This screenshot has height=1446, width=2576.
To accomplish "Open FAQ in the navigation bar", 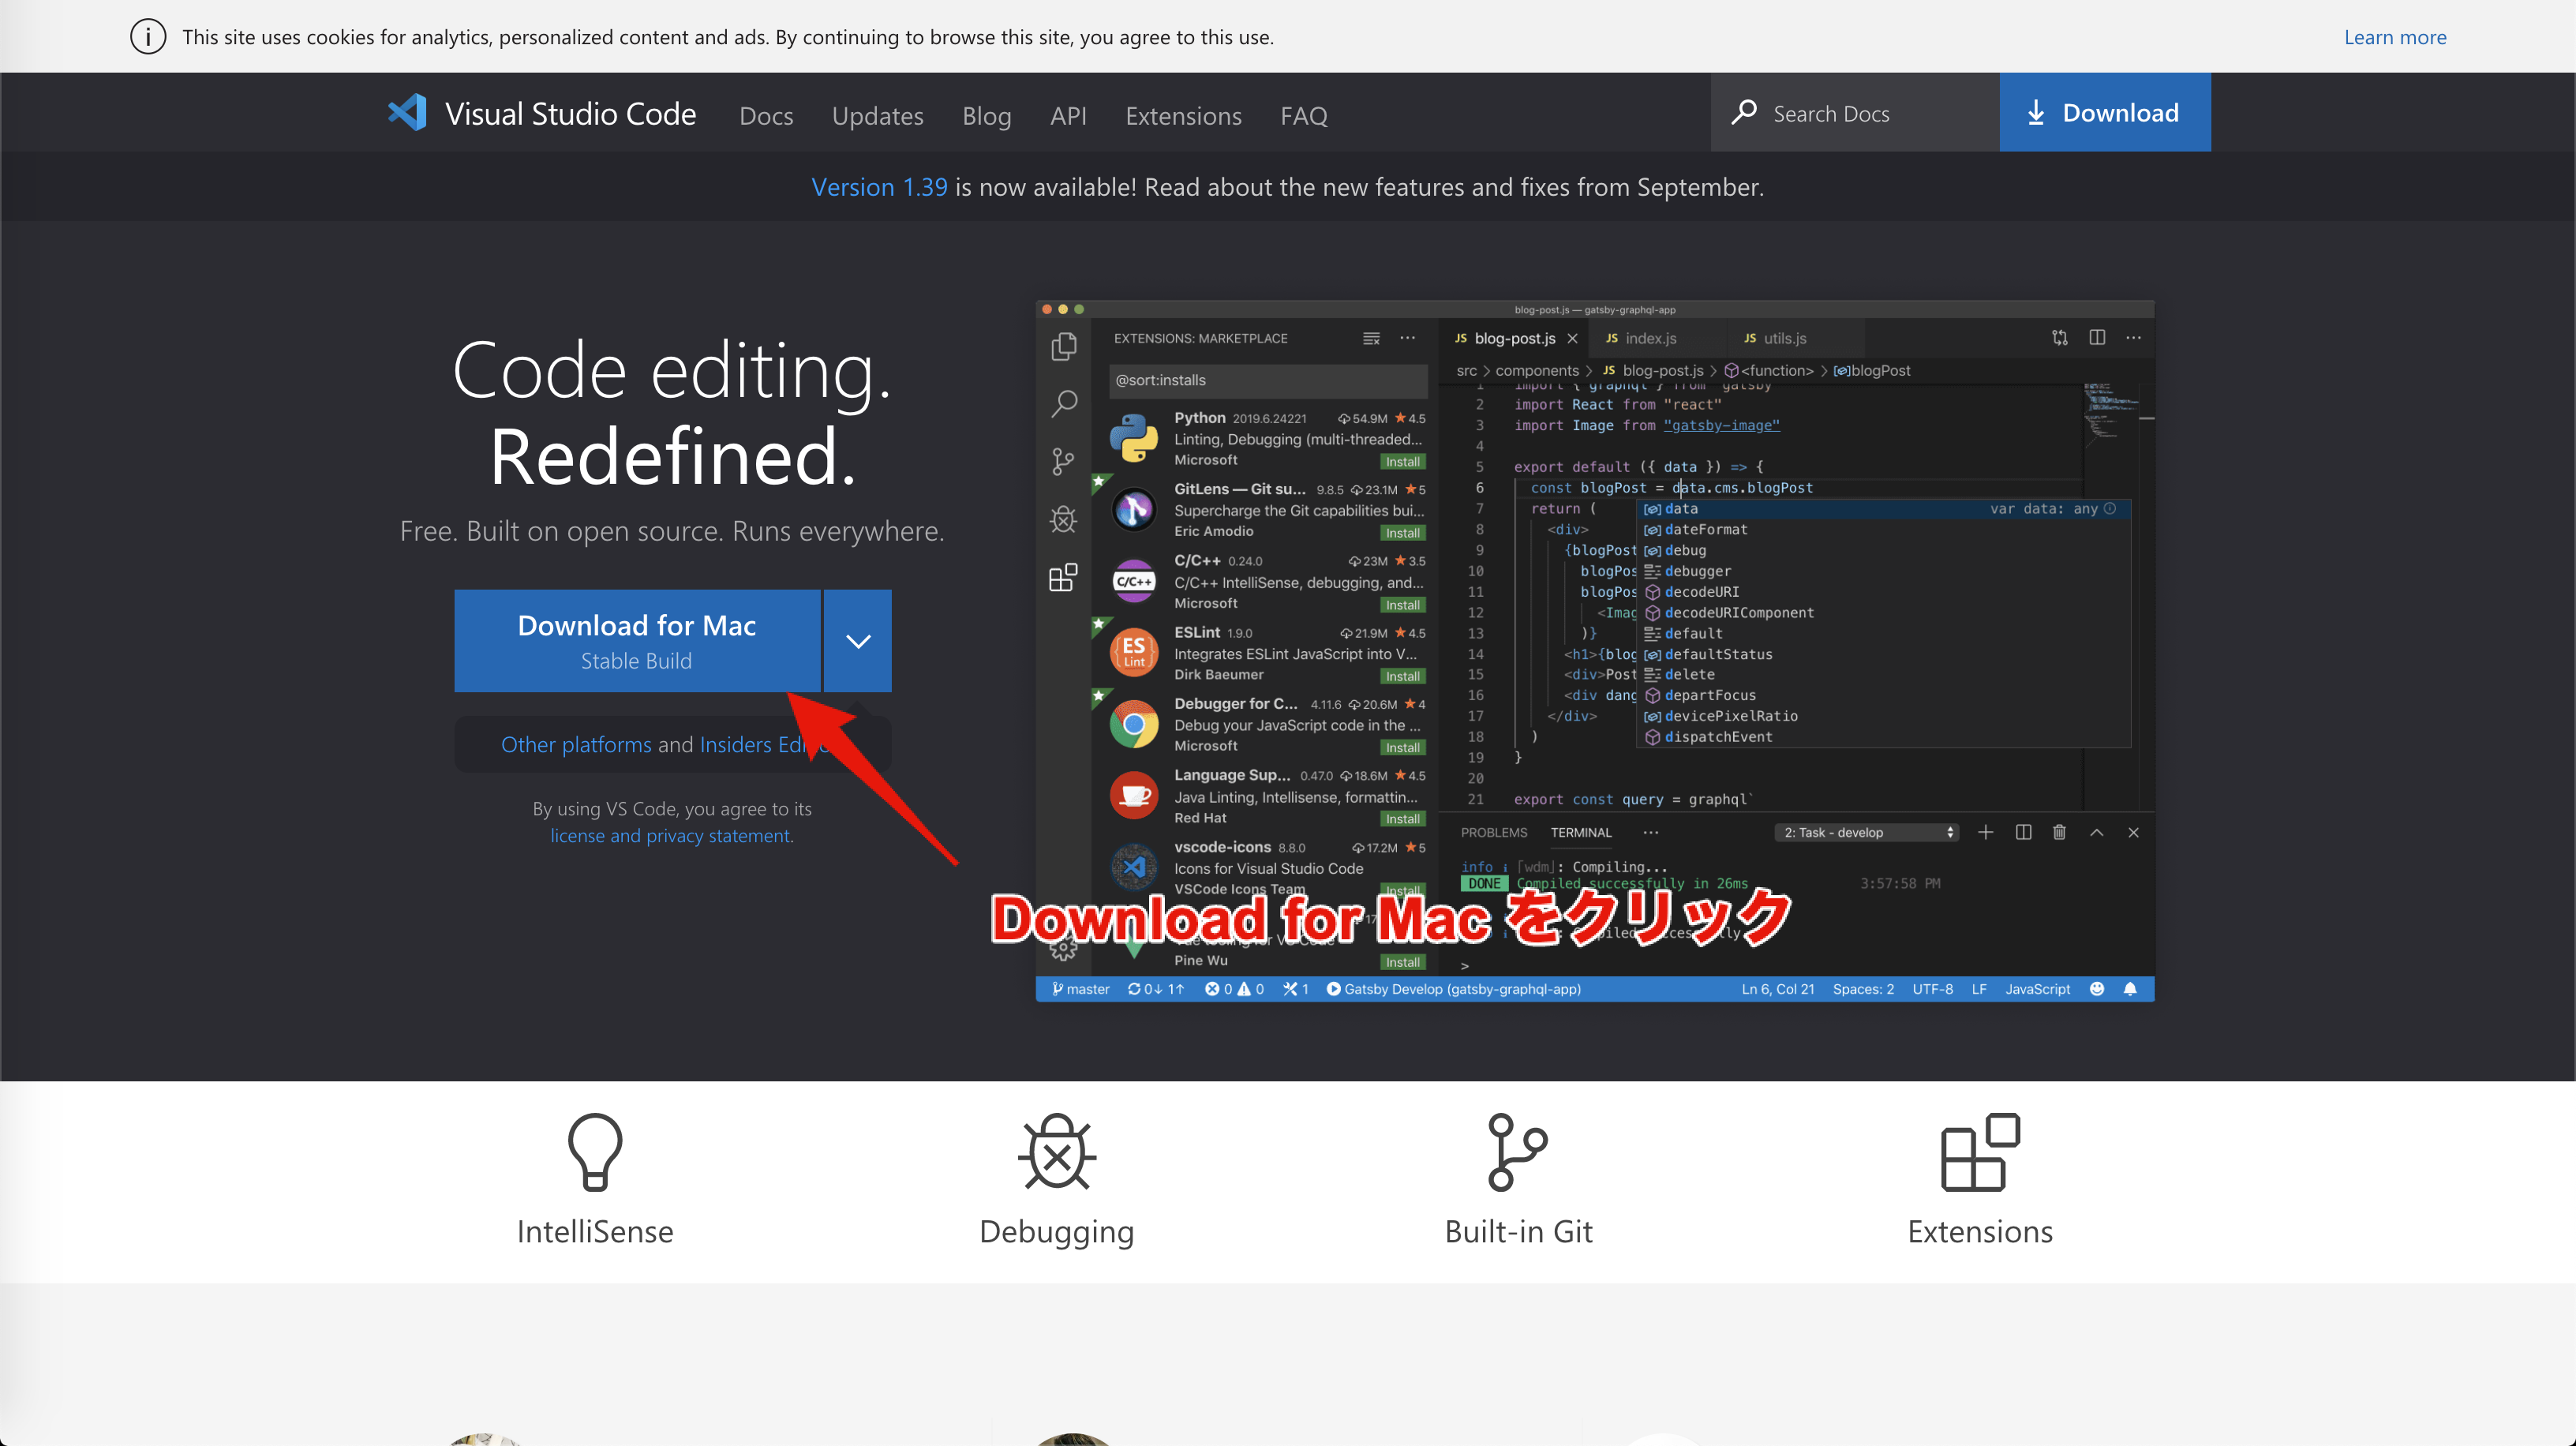I will click(1304, 115).
